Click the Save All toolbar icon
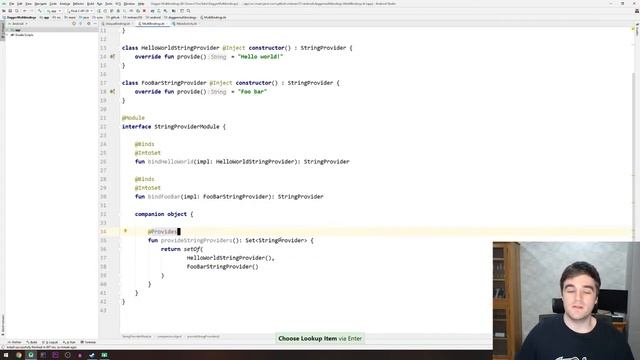Viewport: 640px width, 360px height. pos(10,11)
